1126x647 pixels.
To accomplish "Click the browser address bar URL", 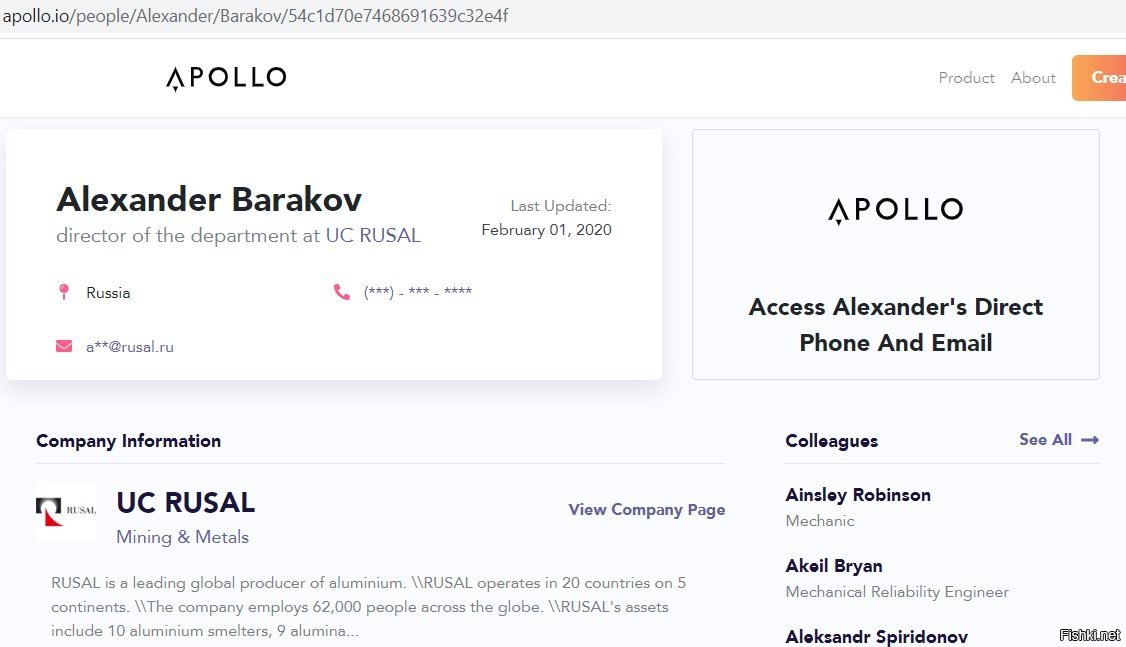I will tap(256, 16).
